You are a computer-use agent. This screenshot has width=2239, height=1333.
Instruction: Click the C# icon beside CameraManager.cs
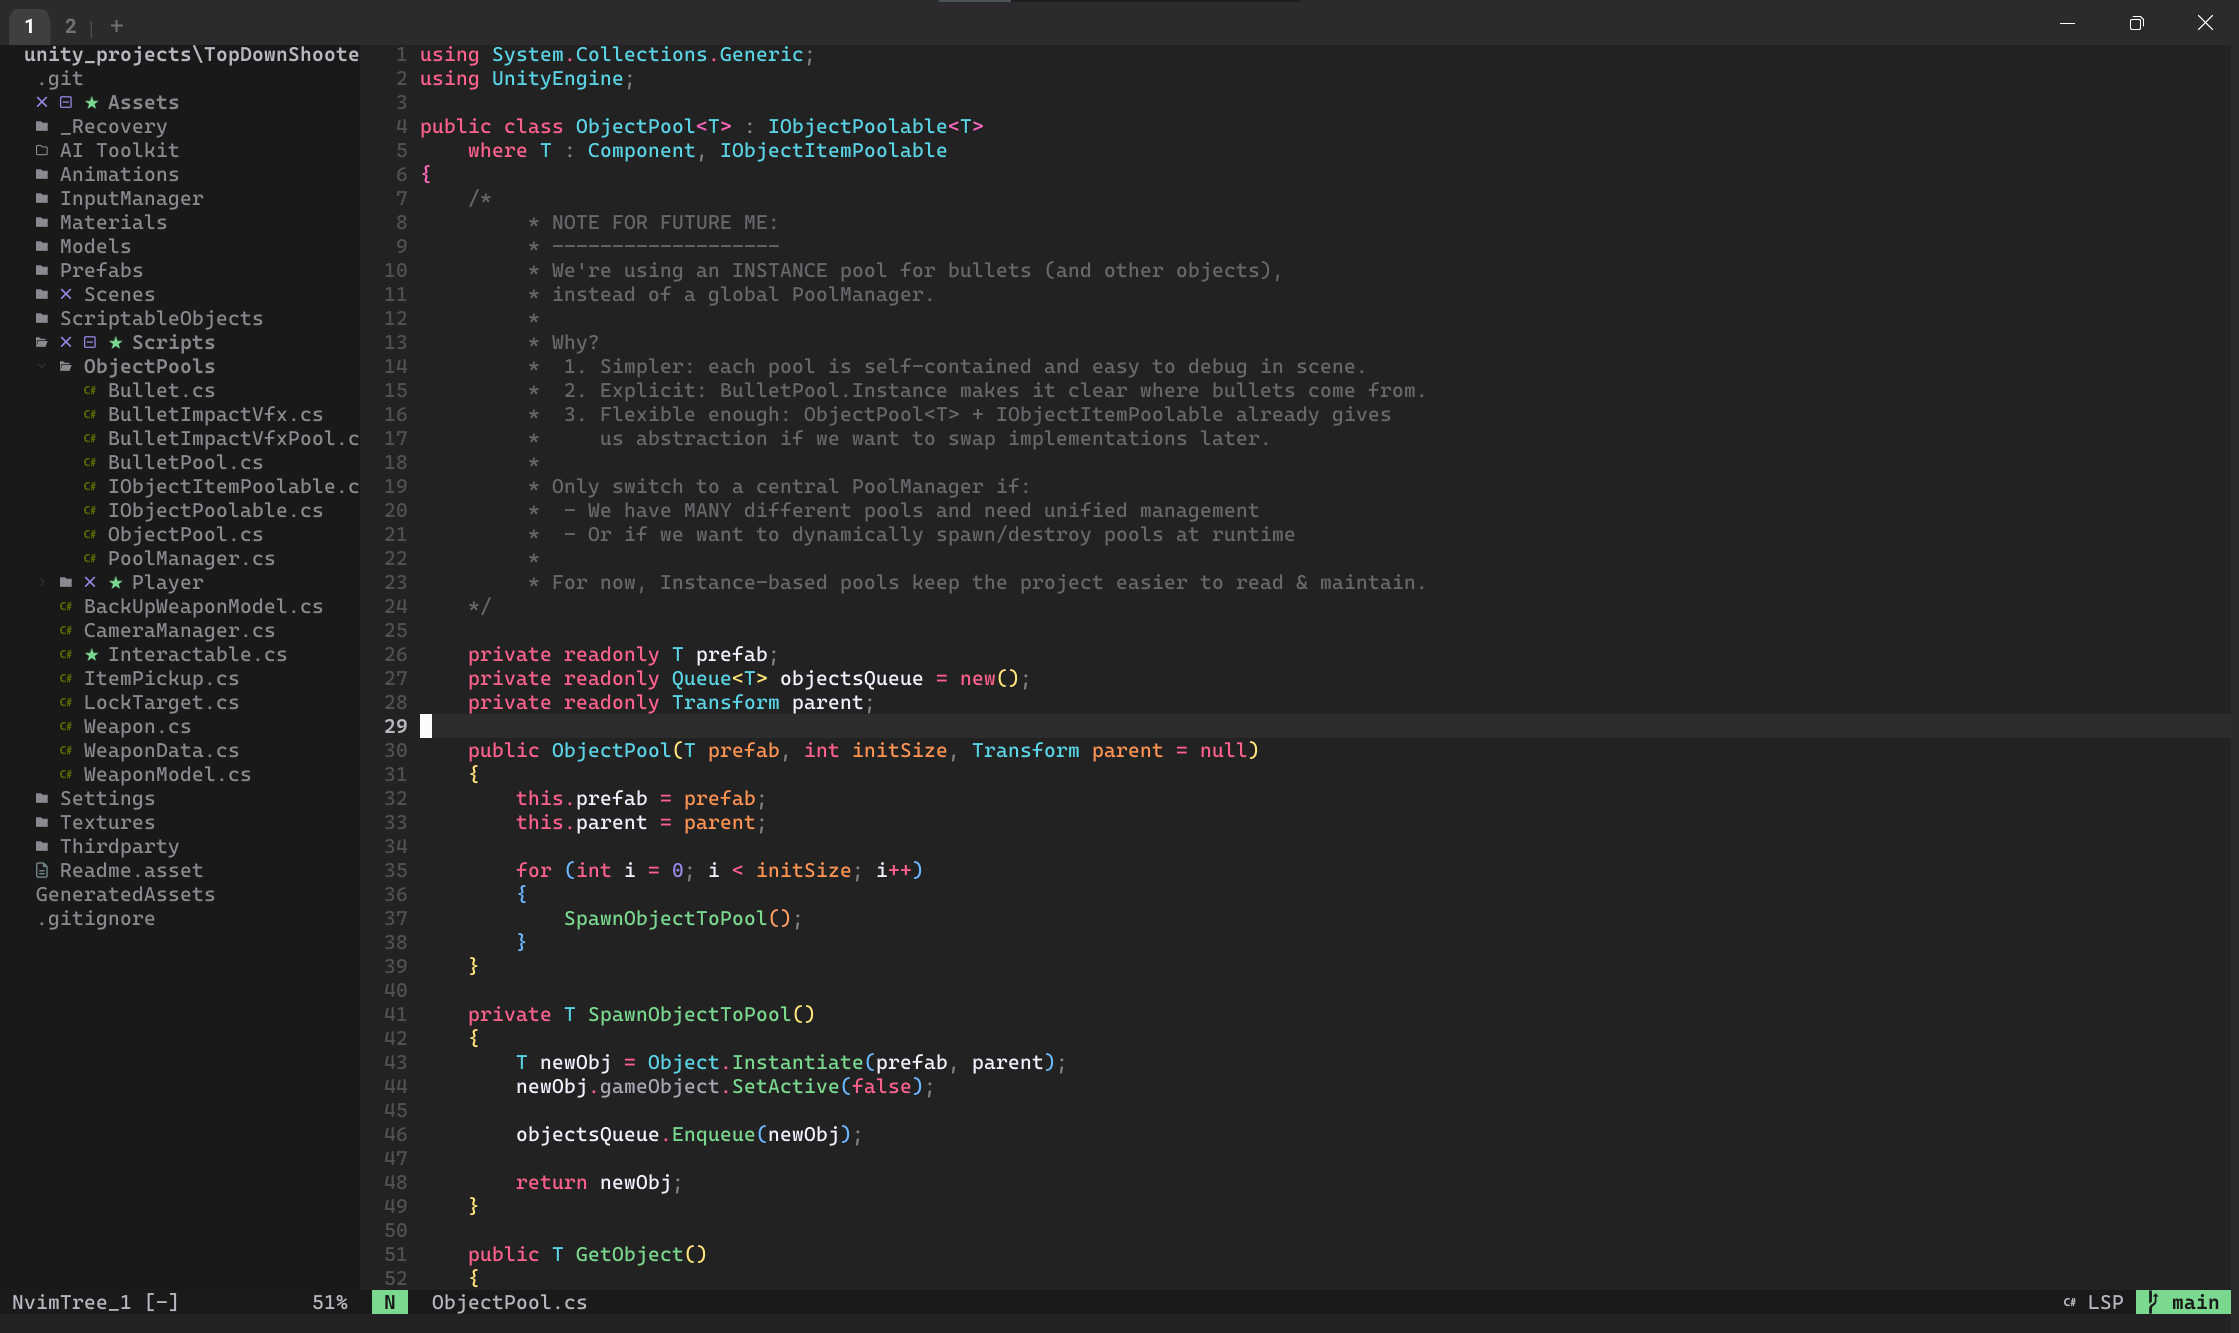click(x=66, y=631)
